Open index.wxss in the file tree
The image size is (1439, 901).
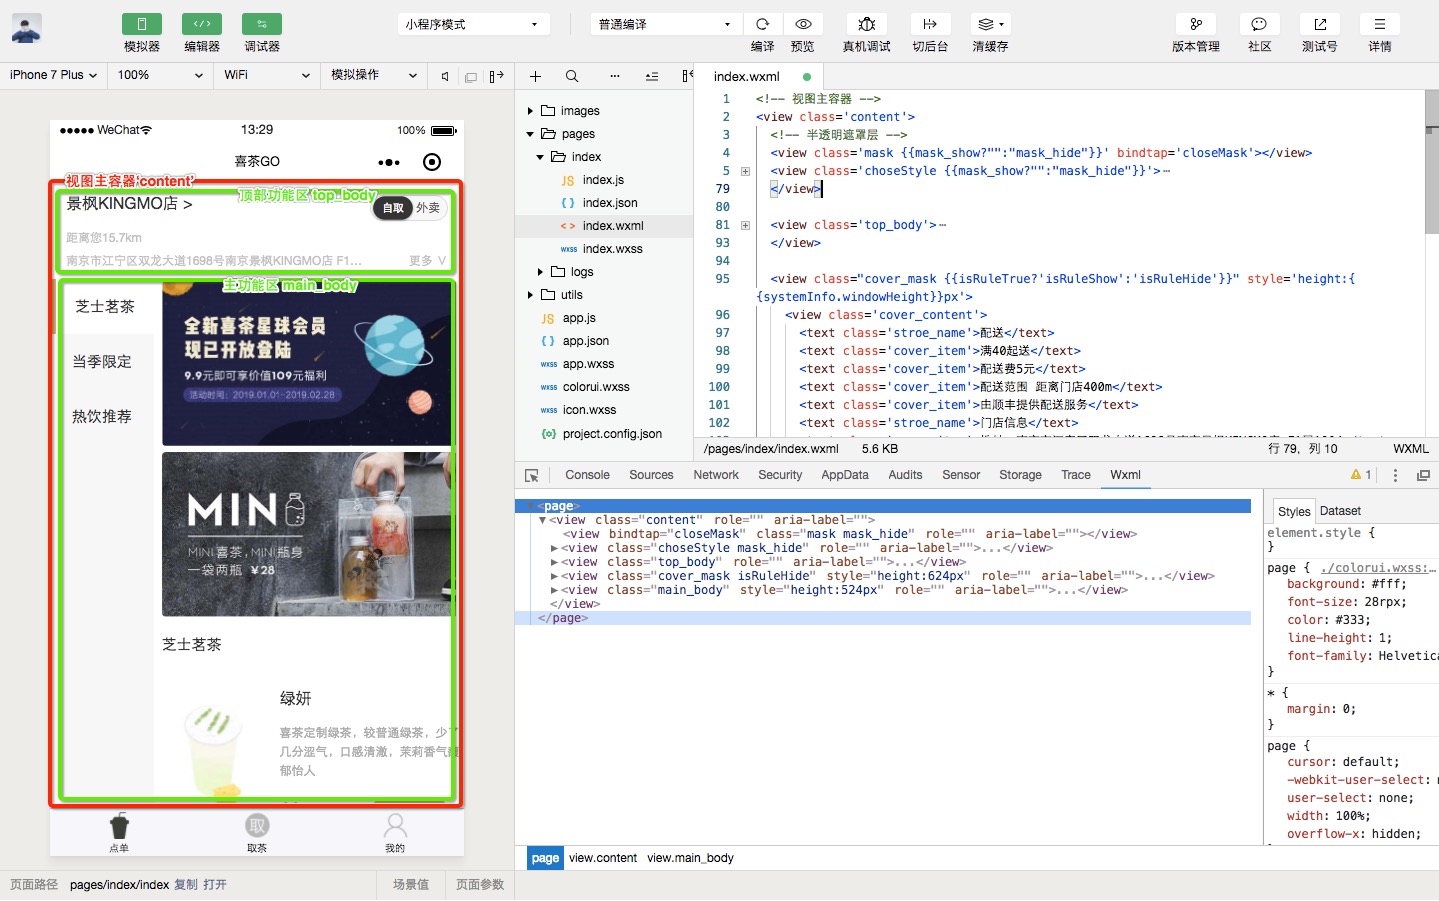(612, 249)
